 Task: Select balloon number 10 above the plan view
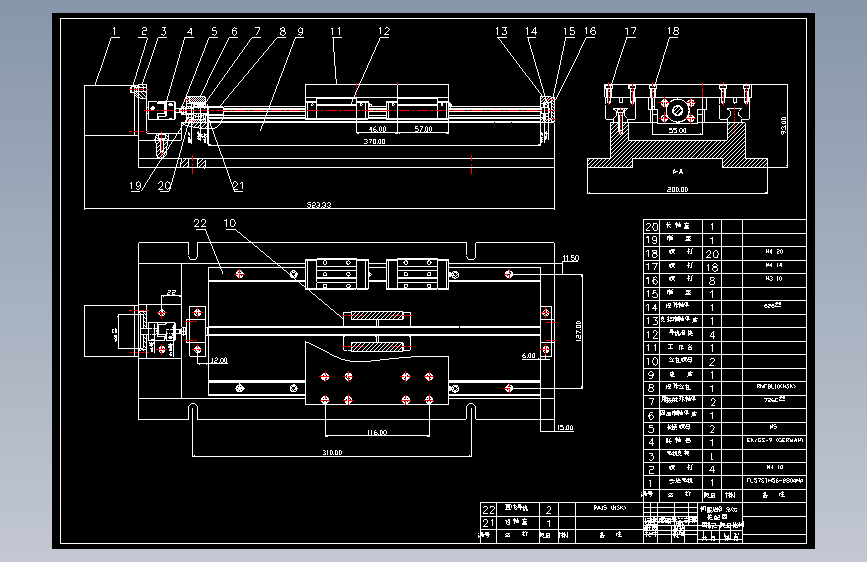point(229,223)
